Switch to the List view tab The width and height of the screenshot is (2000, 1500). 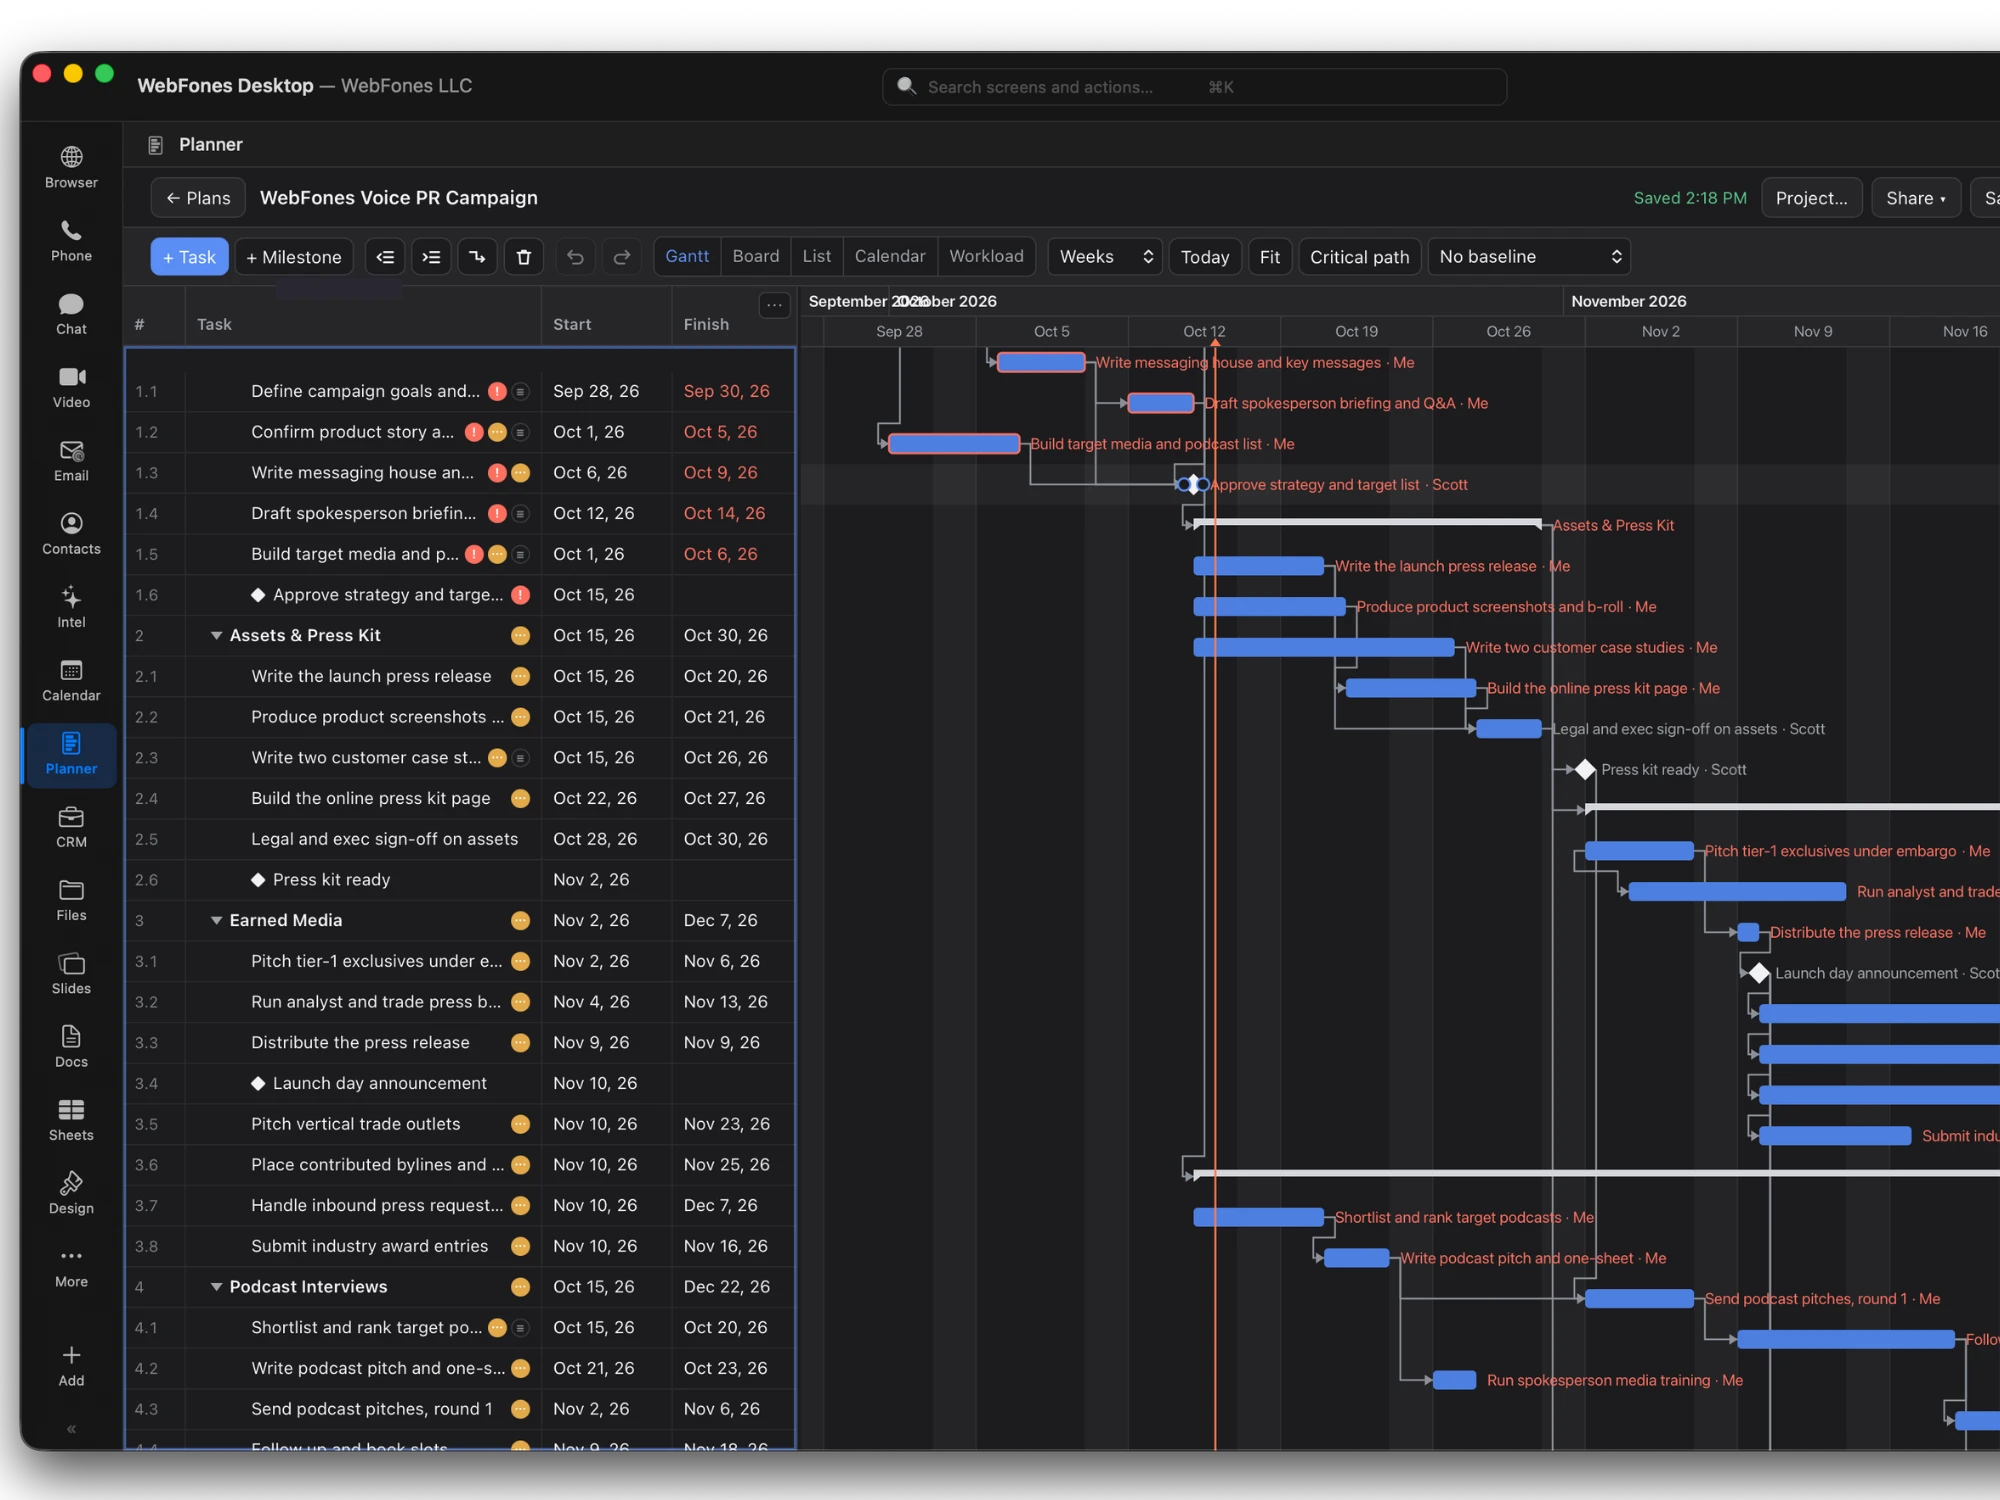(816, 257)
